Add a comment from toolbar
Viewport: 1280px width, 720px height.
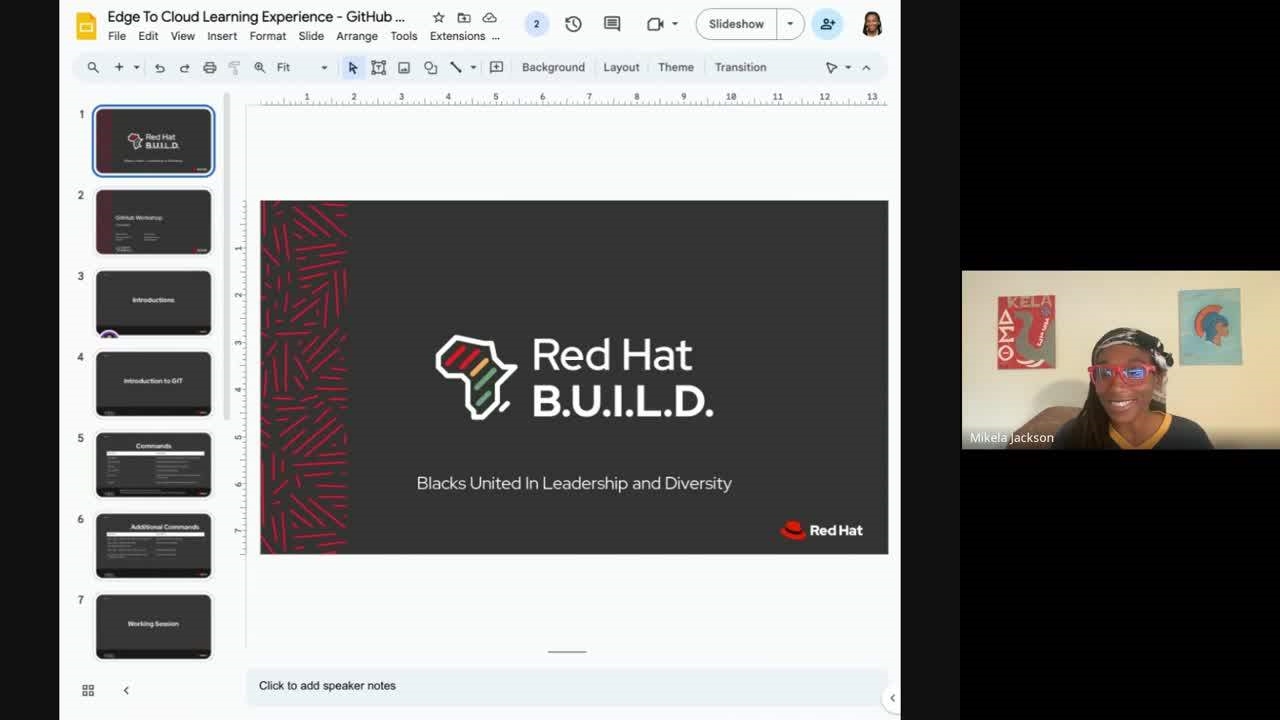pos(496,67)
